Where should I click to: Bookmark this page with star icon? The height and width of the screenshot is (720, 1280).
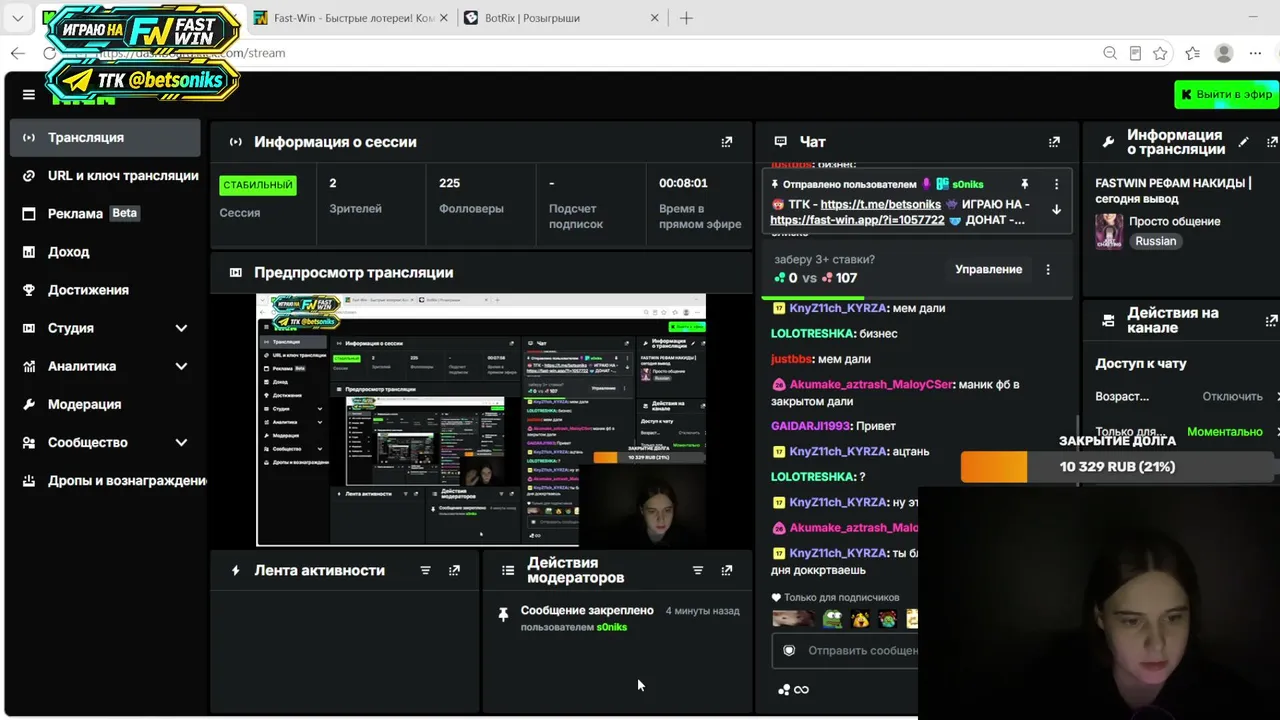click(x=1160, y=53)
